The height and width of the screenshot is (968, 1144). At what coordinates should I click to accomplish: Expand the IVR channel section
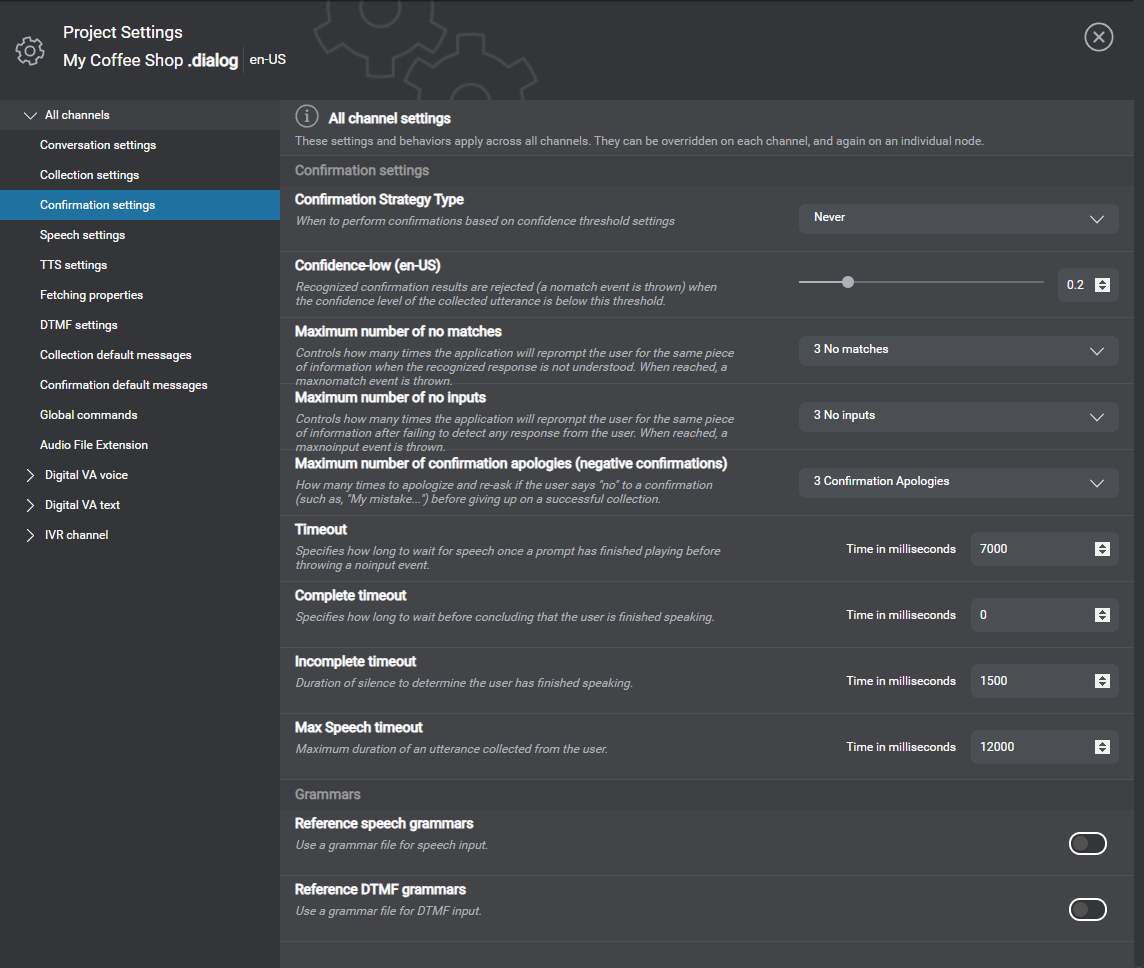tap(30, 535)
